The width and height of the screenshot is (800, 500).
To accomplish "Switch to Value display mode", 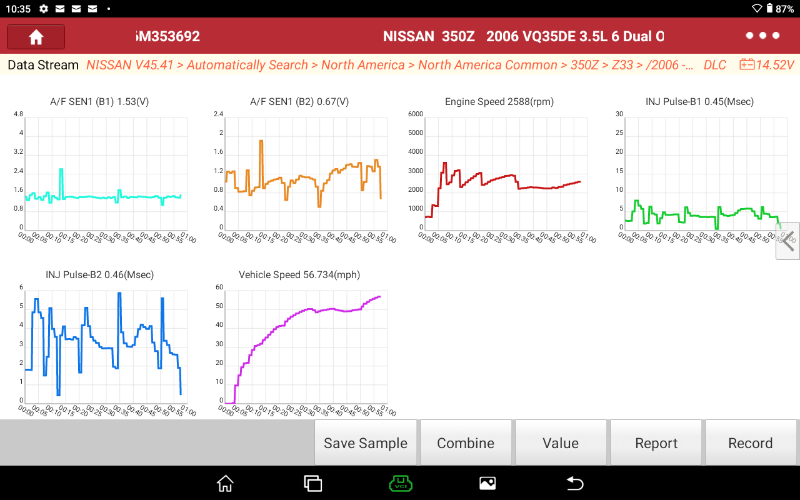I will tap(560, 443).
